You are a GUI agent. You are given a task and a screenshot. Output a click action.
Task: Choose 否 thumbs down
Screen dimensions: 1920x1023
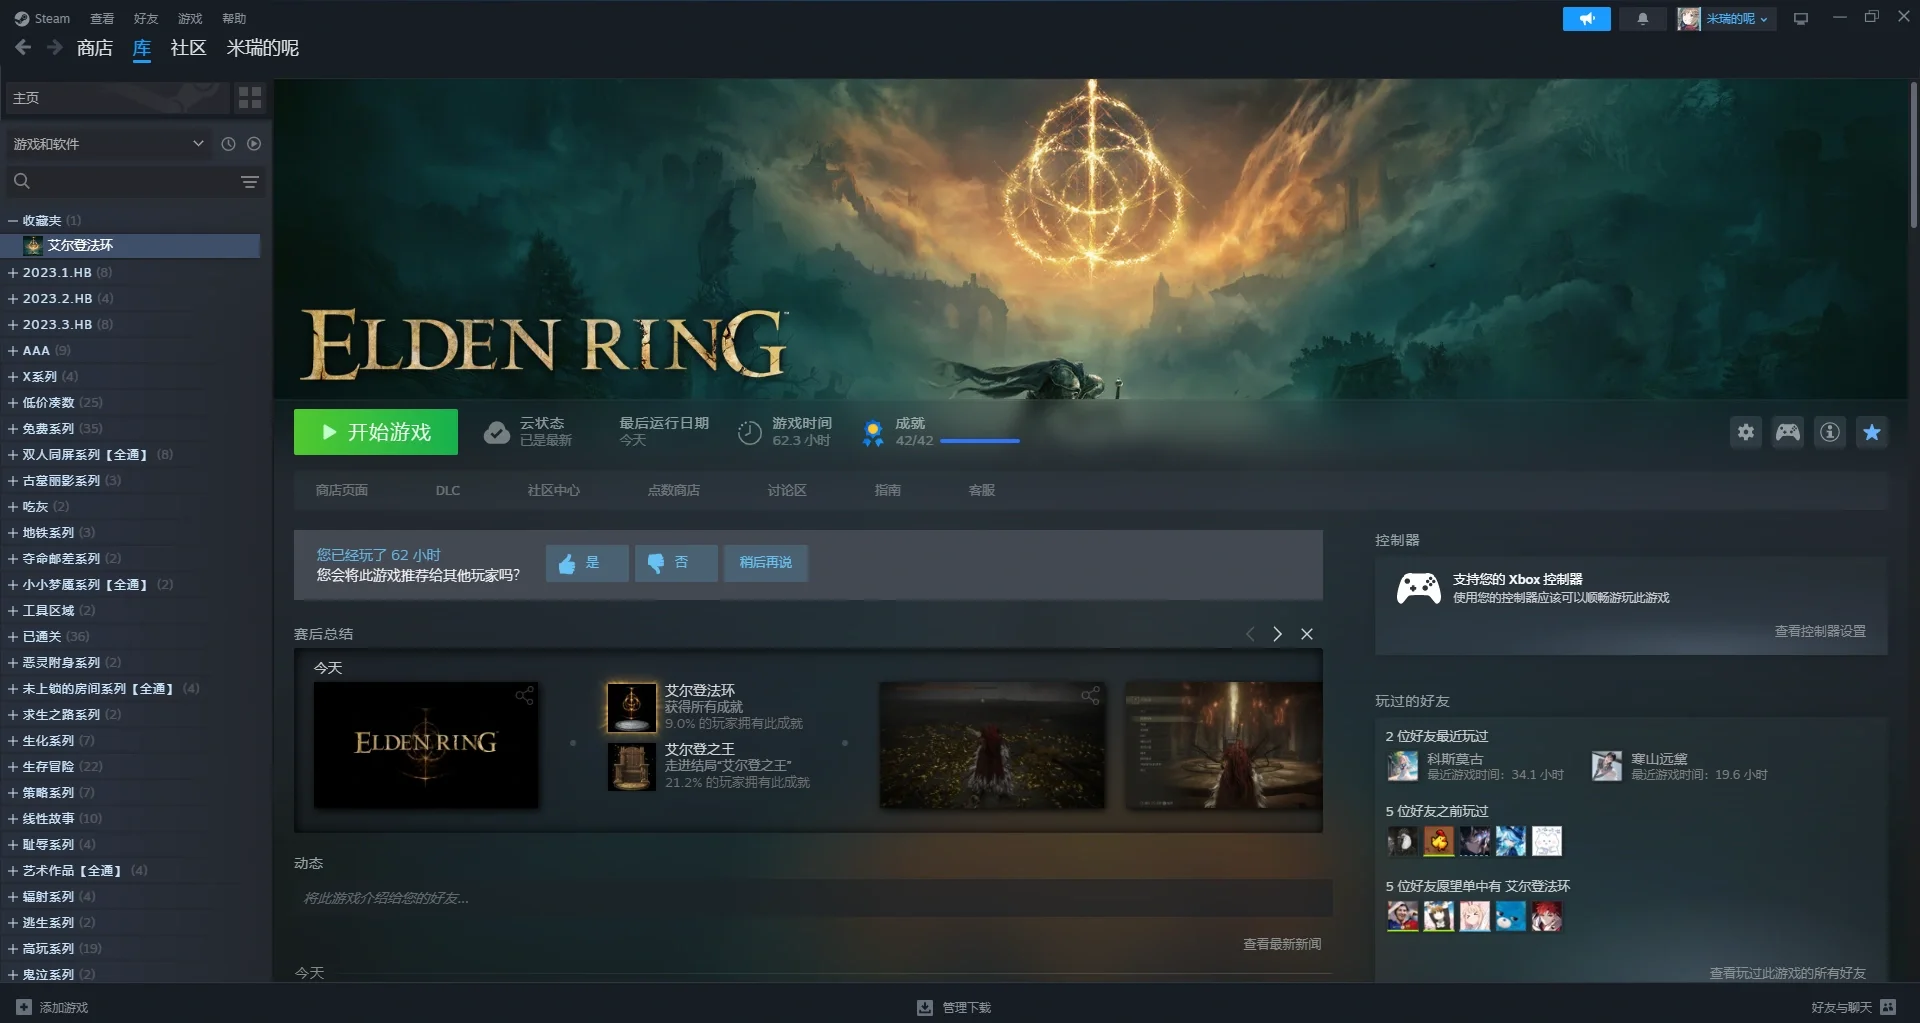(676, 563)
